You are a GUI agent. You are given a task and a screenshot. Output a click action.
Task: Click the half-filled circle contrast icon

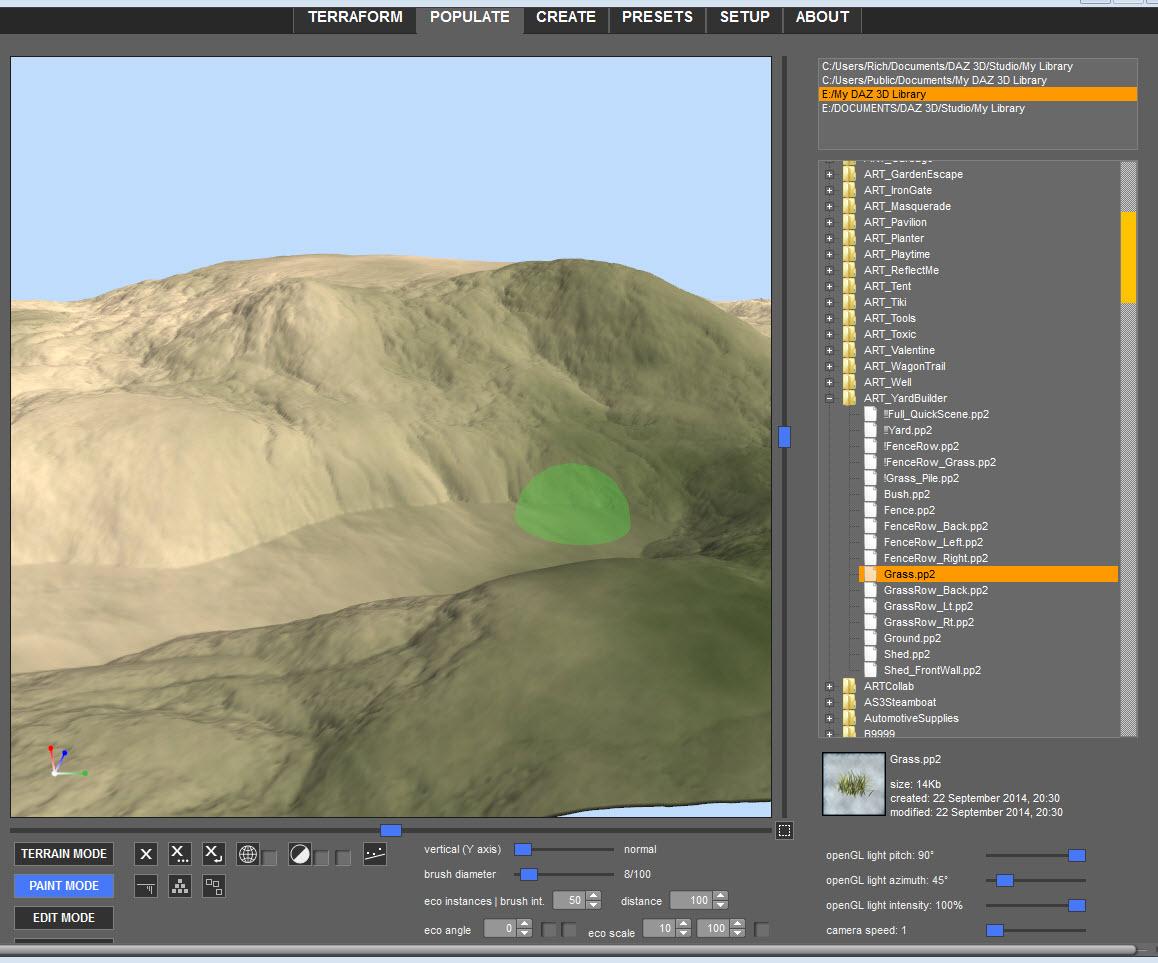300,854
